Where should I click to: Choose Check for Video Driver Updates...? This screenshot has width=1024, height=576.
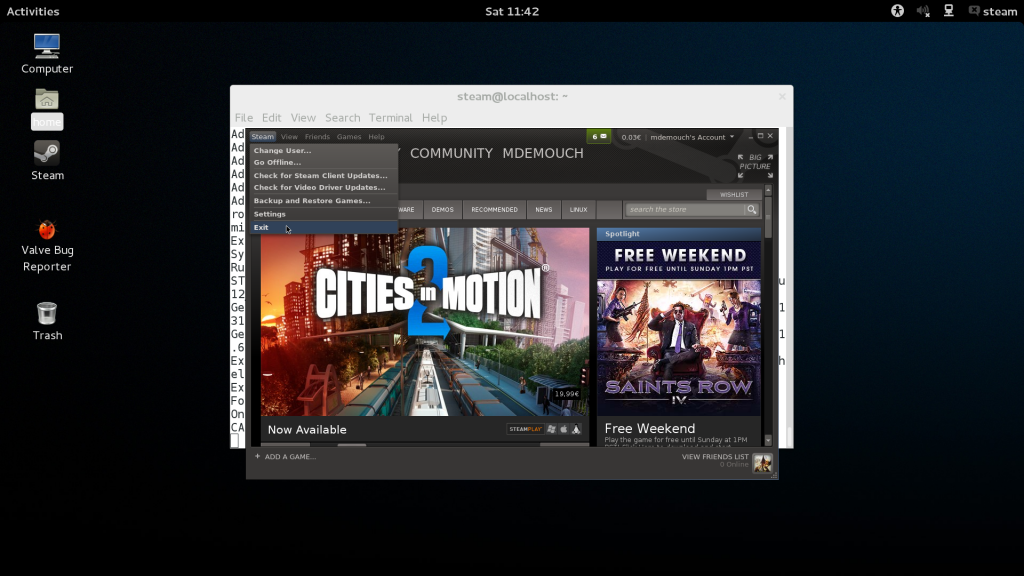point(324,187)
